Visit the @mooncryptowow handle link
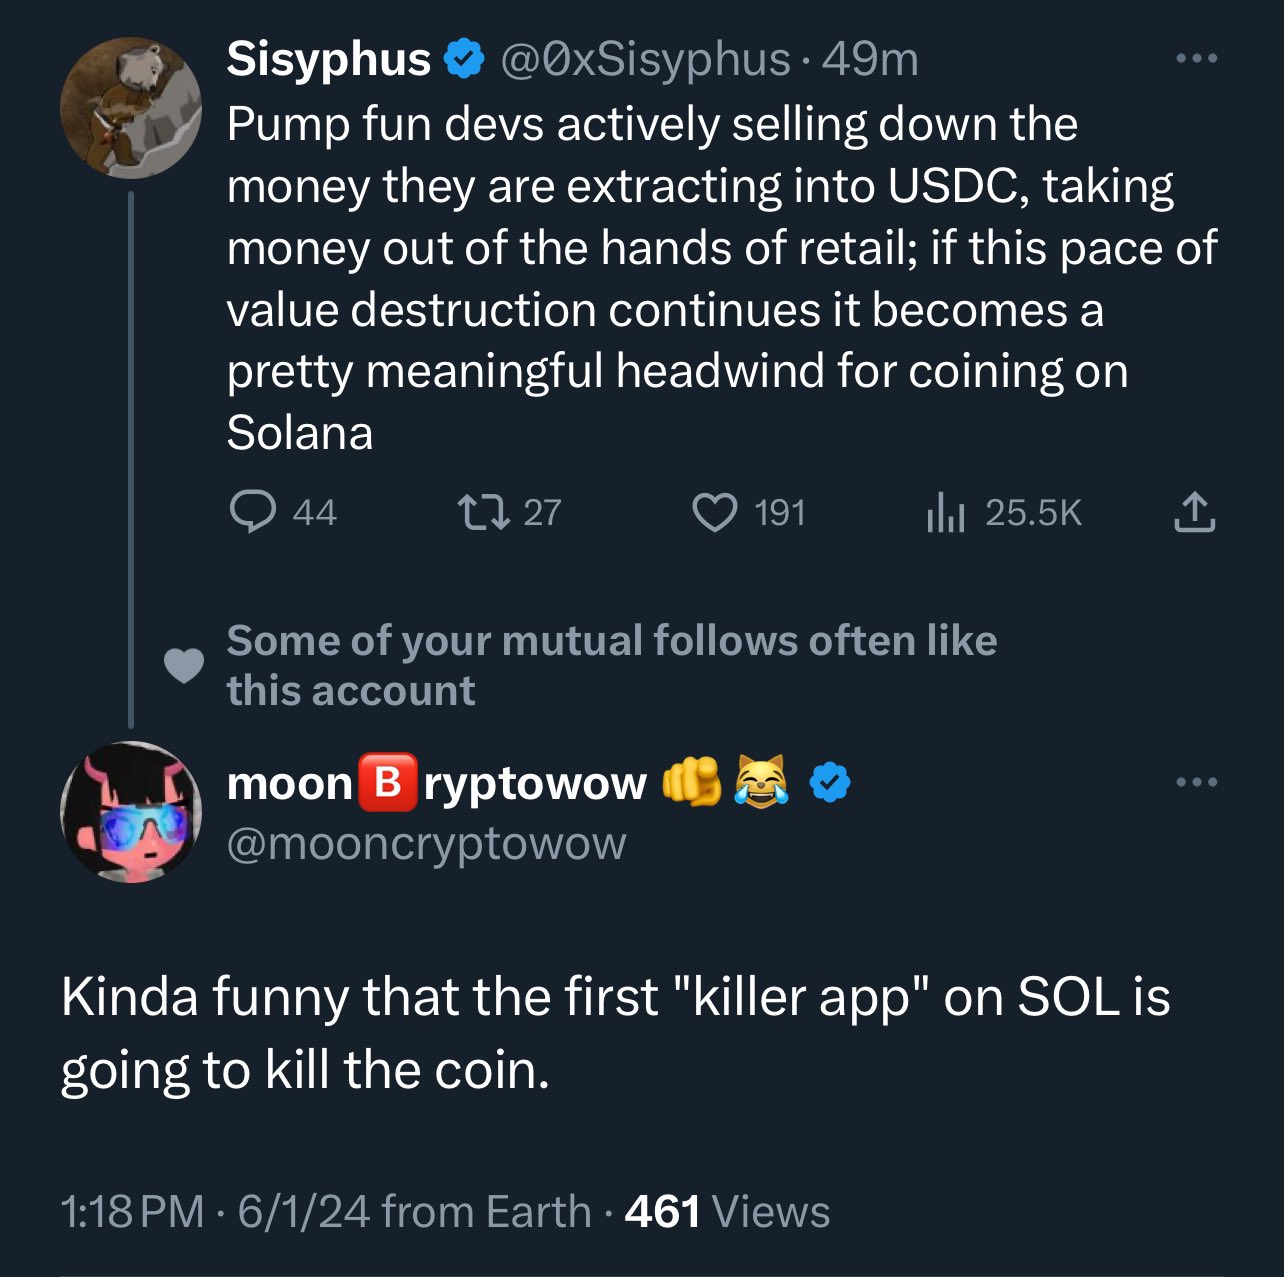 coord(426,844)
